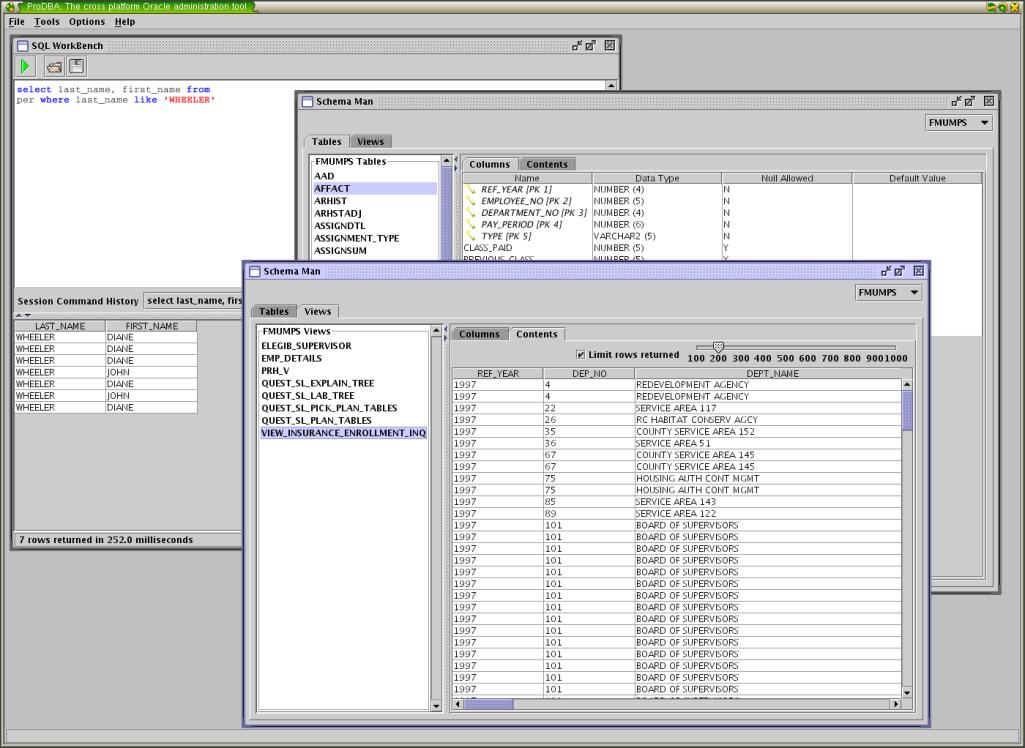Open the FMUMPS dropdown in back Schema Man
The width and height of the screenshot is (1025, 748).
click(959, 123)
